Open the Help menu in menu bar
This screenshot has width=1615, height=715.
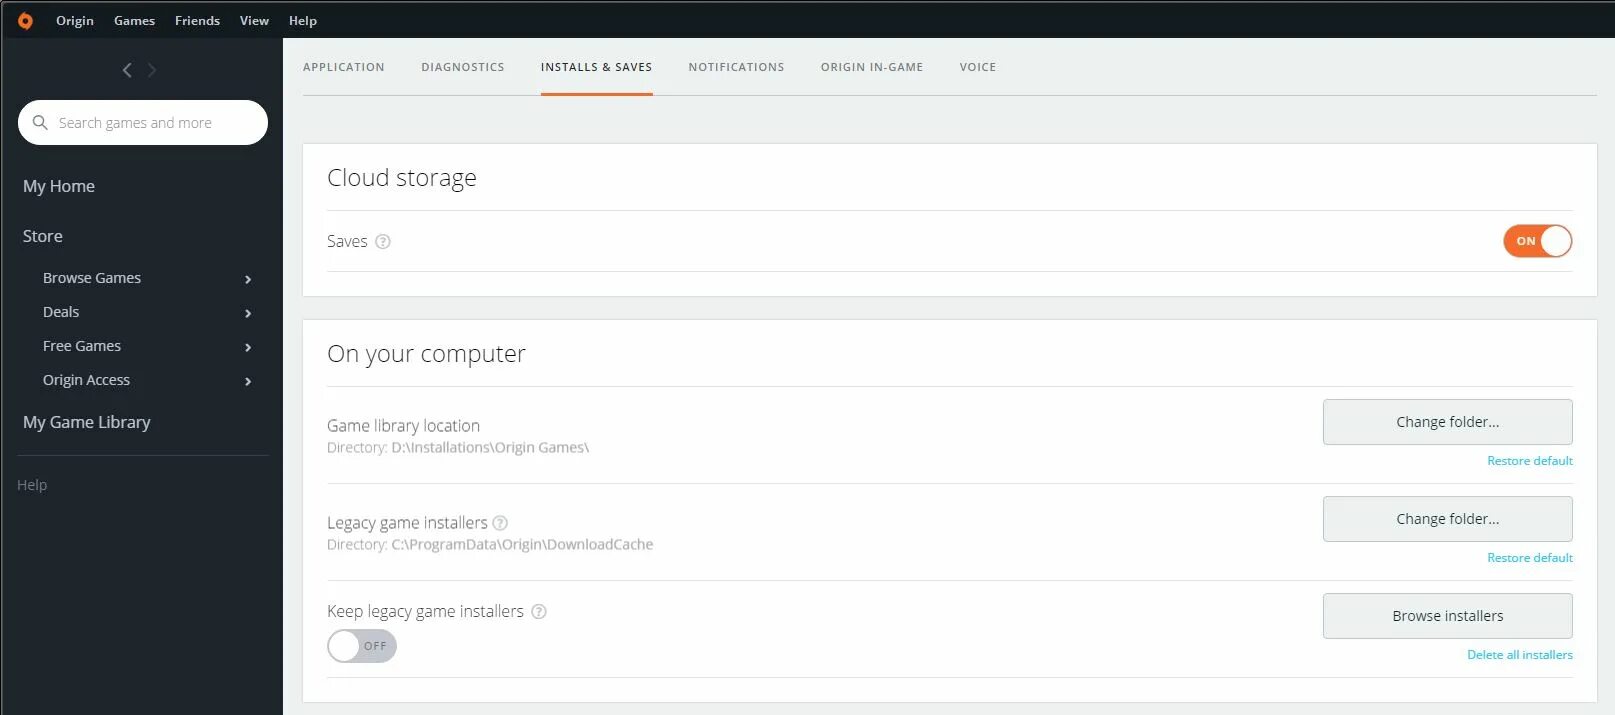(x=303, y=20)
